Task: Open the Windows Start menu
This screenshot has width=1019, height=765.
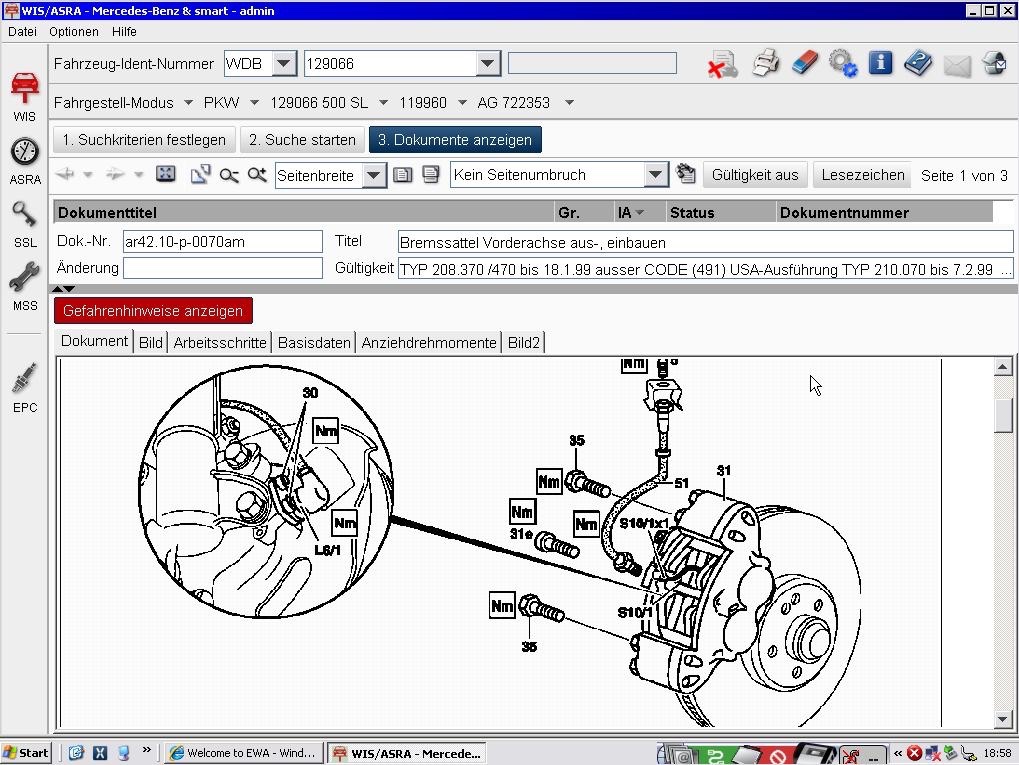Action: (27, 753)
